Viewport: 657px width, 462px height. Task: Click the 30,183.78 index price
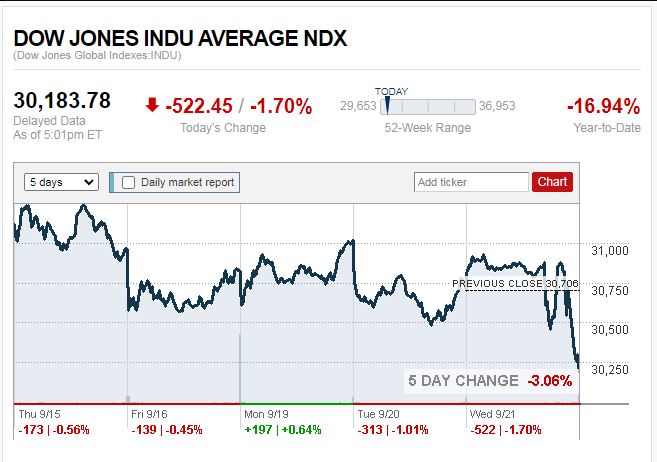62,101
